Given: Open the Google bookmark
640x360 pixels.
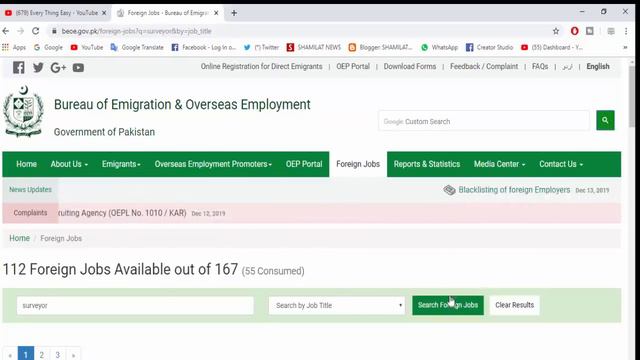Looking at the screenshot, I should click(48, 47).
